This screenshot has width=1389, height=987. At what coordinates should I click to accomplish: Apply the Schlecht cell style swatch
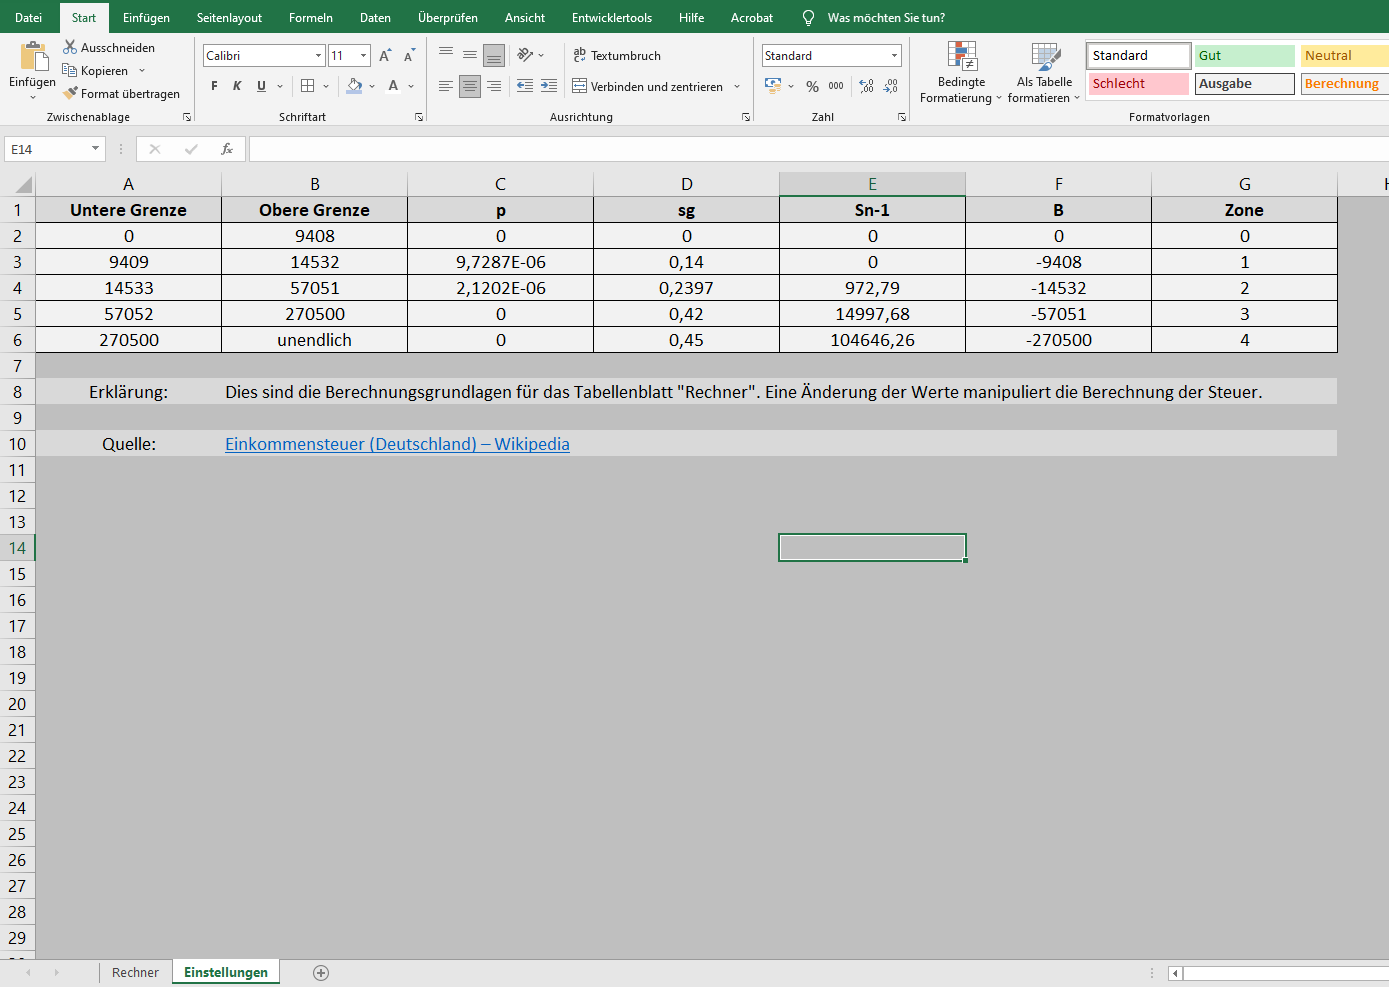[x=1138, y=84]
